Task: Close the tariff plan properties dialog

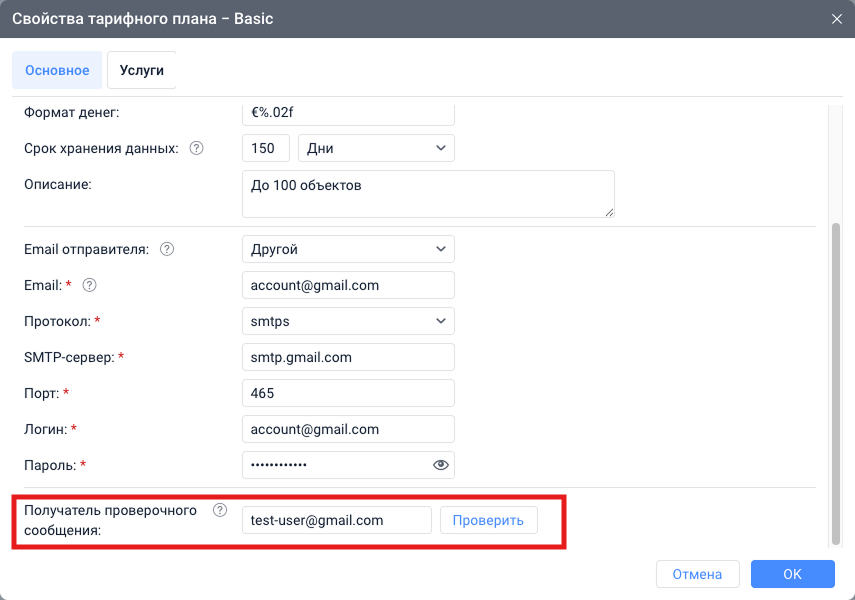Action: (x=836, y=18)
